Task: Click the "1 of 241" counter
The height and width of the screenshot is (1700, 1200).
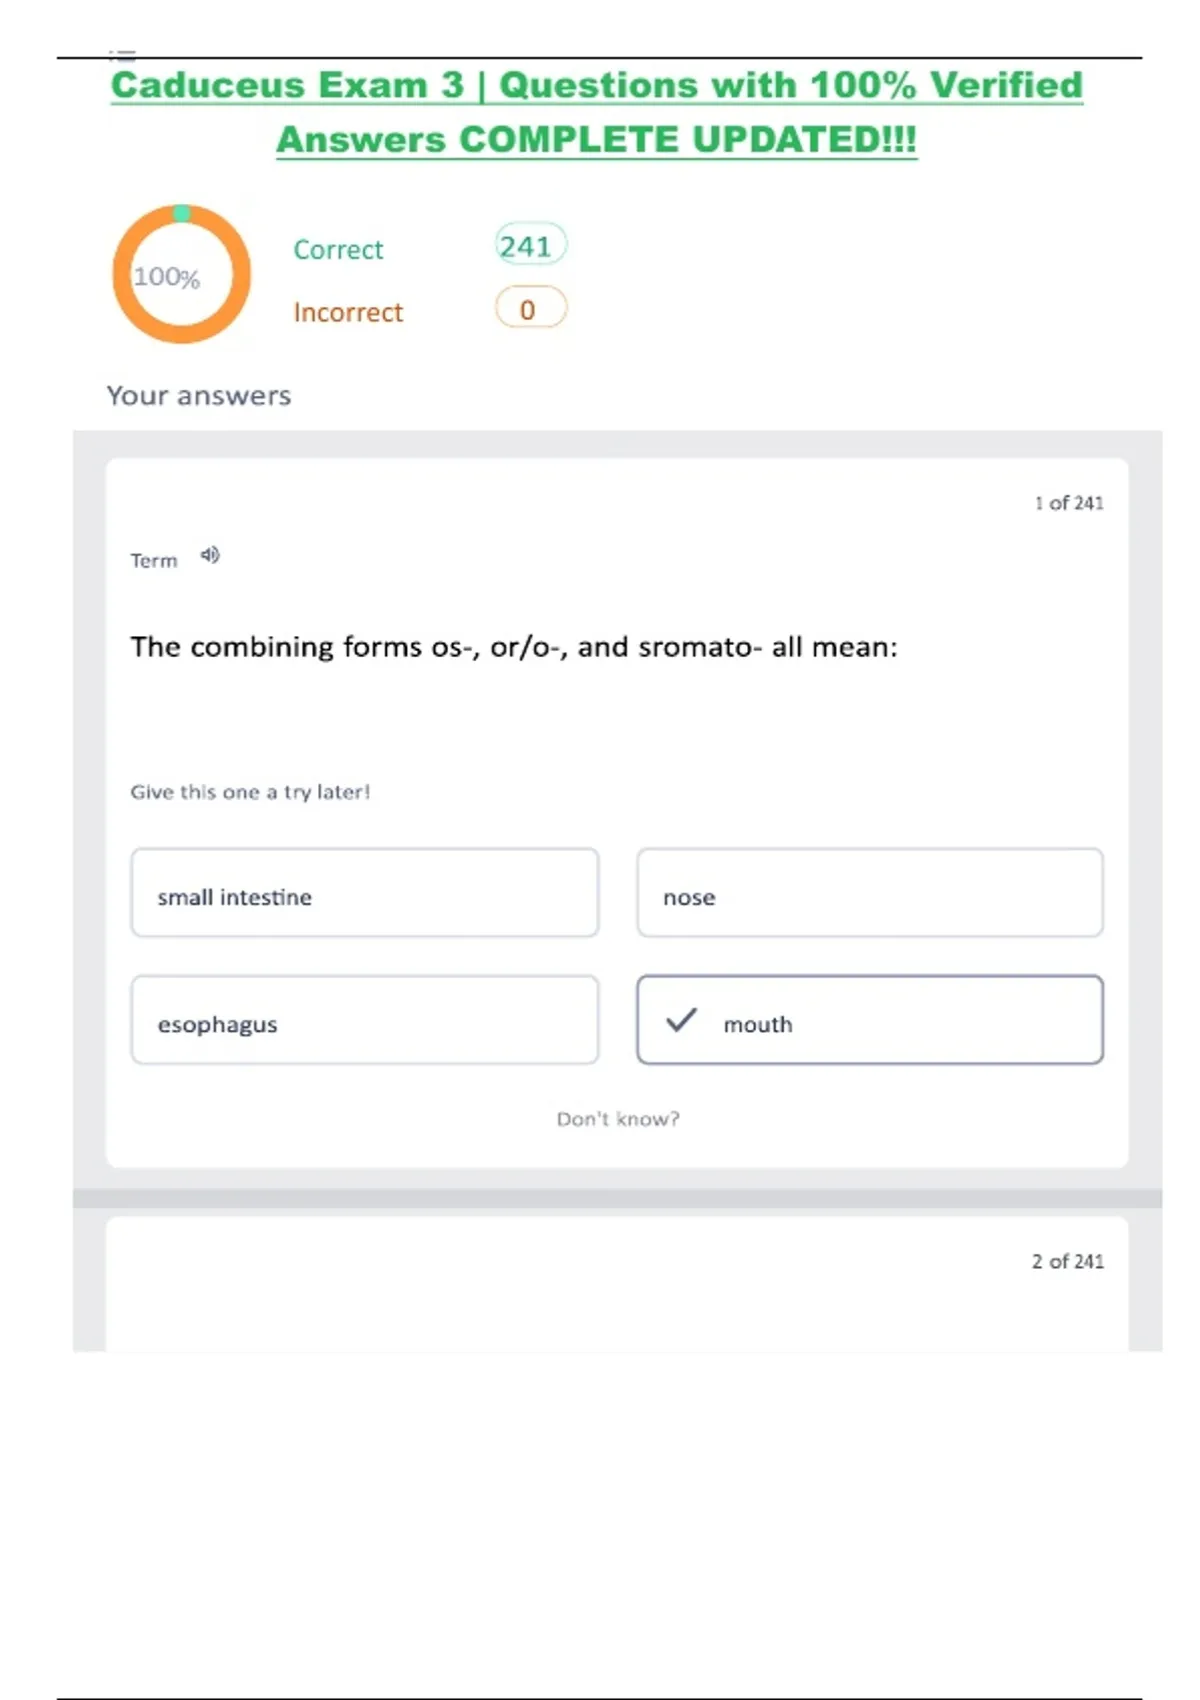Action: (x=1069, y=503)
